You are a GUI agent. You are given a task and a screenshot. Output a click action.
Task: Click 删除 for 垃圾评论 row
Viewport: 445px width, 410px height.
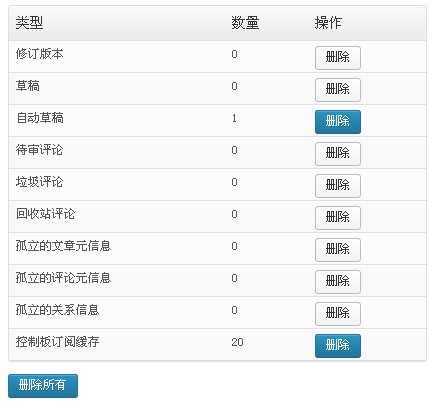(338, 186)
